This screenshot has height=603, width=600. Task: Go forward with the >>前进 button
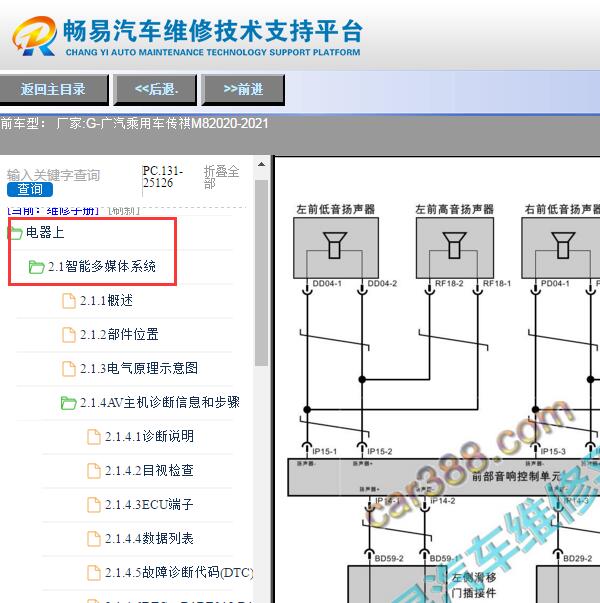(x=243, y=90)
